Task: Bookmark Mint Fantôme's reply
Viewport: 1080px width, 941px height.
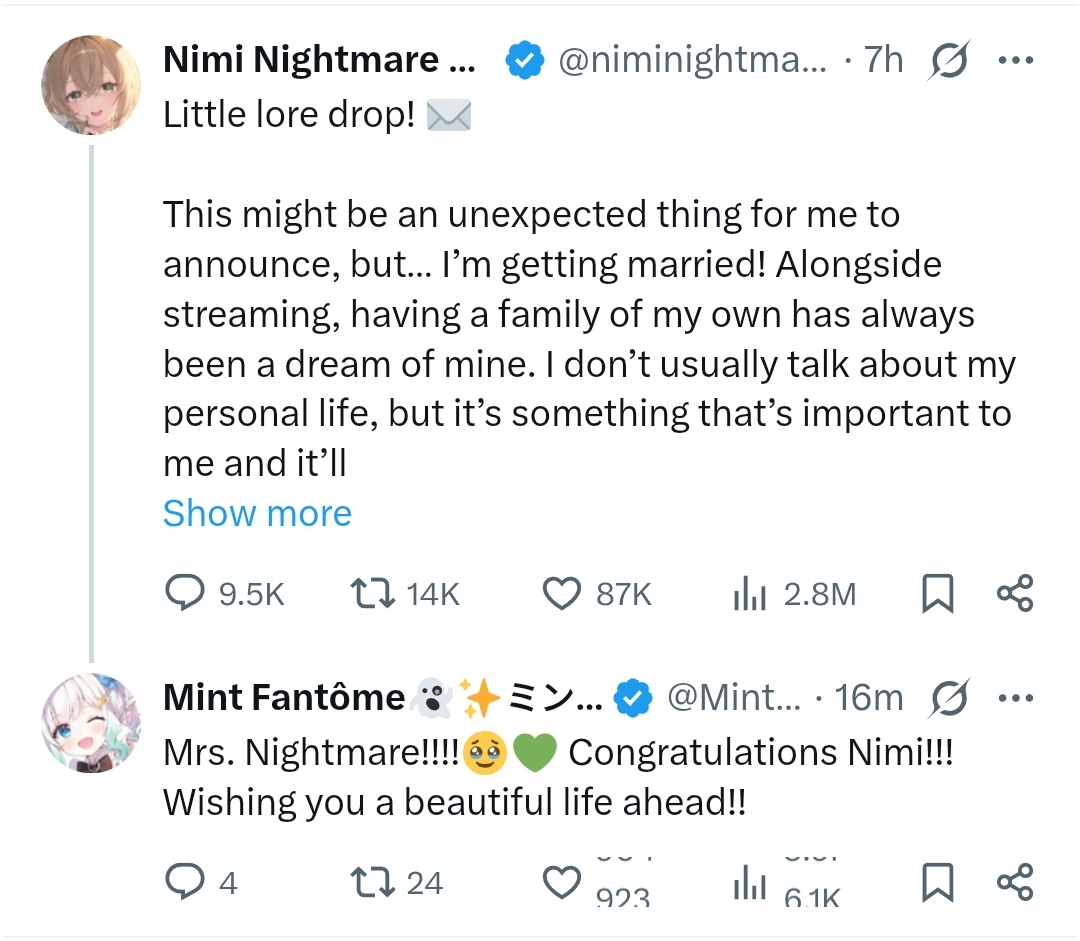Action: (x=936, y=883)
